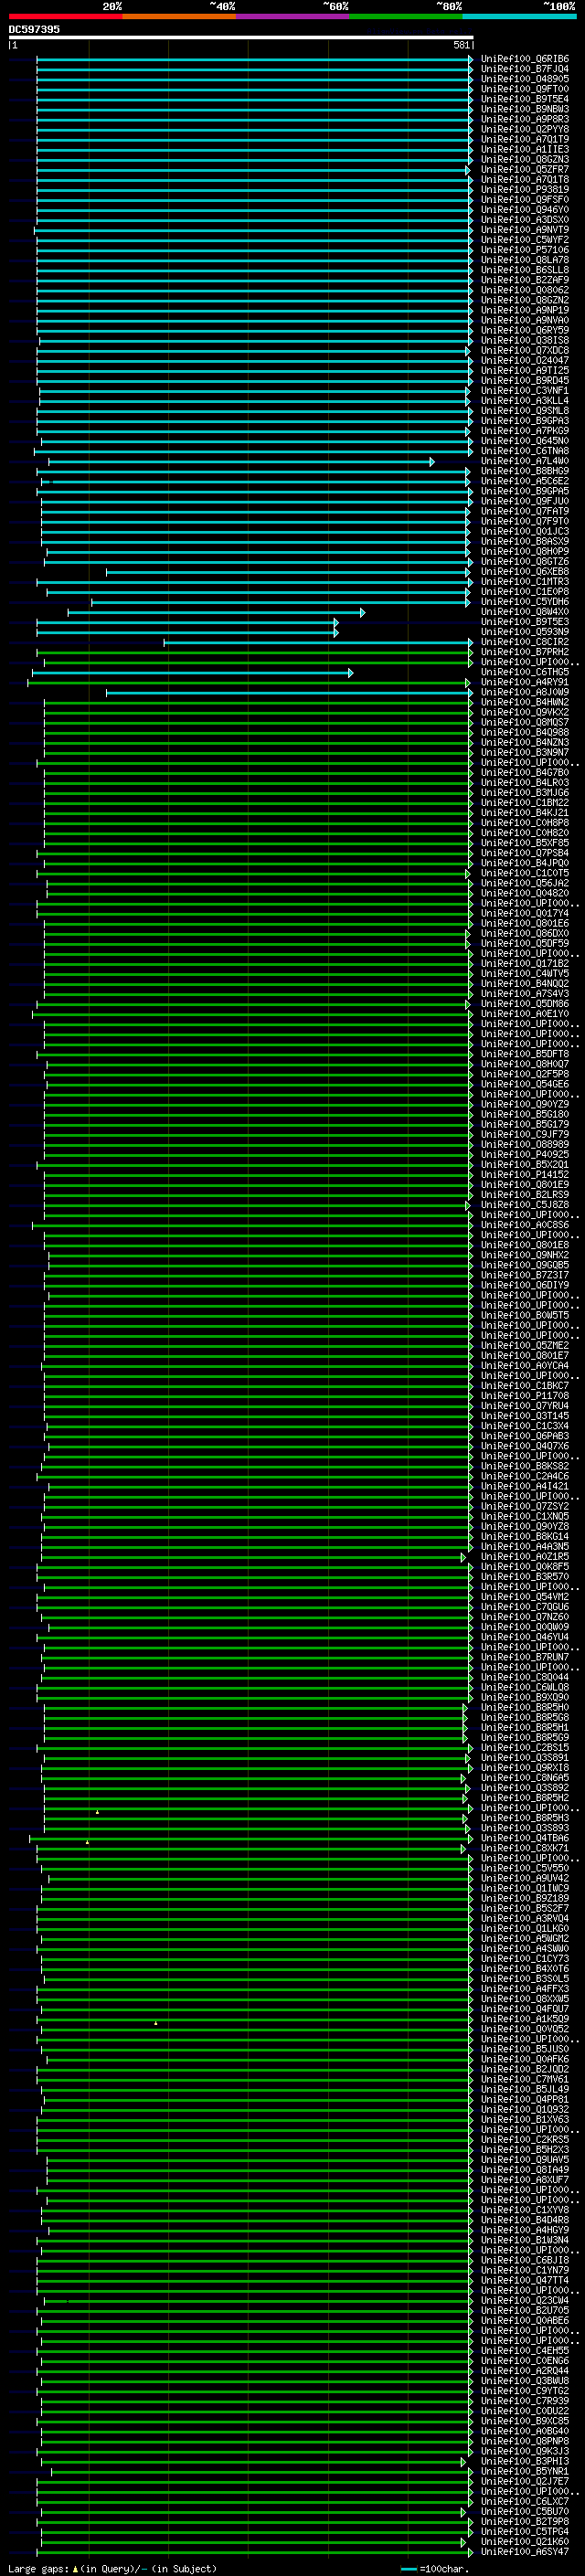Select hit label UniRef100_A6SY47
This screenshot has width=585, height=2576.
tap(525, 2552)
